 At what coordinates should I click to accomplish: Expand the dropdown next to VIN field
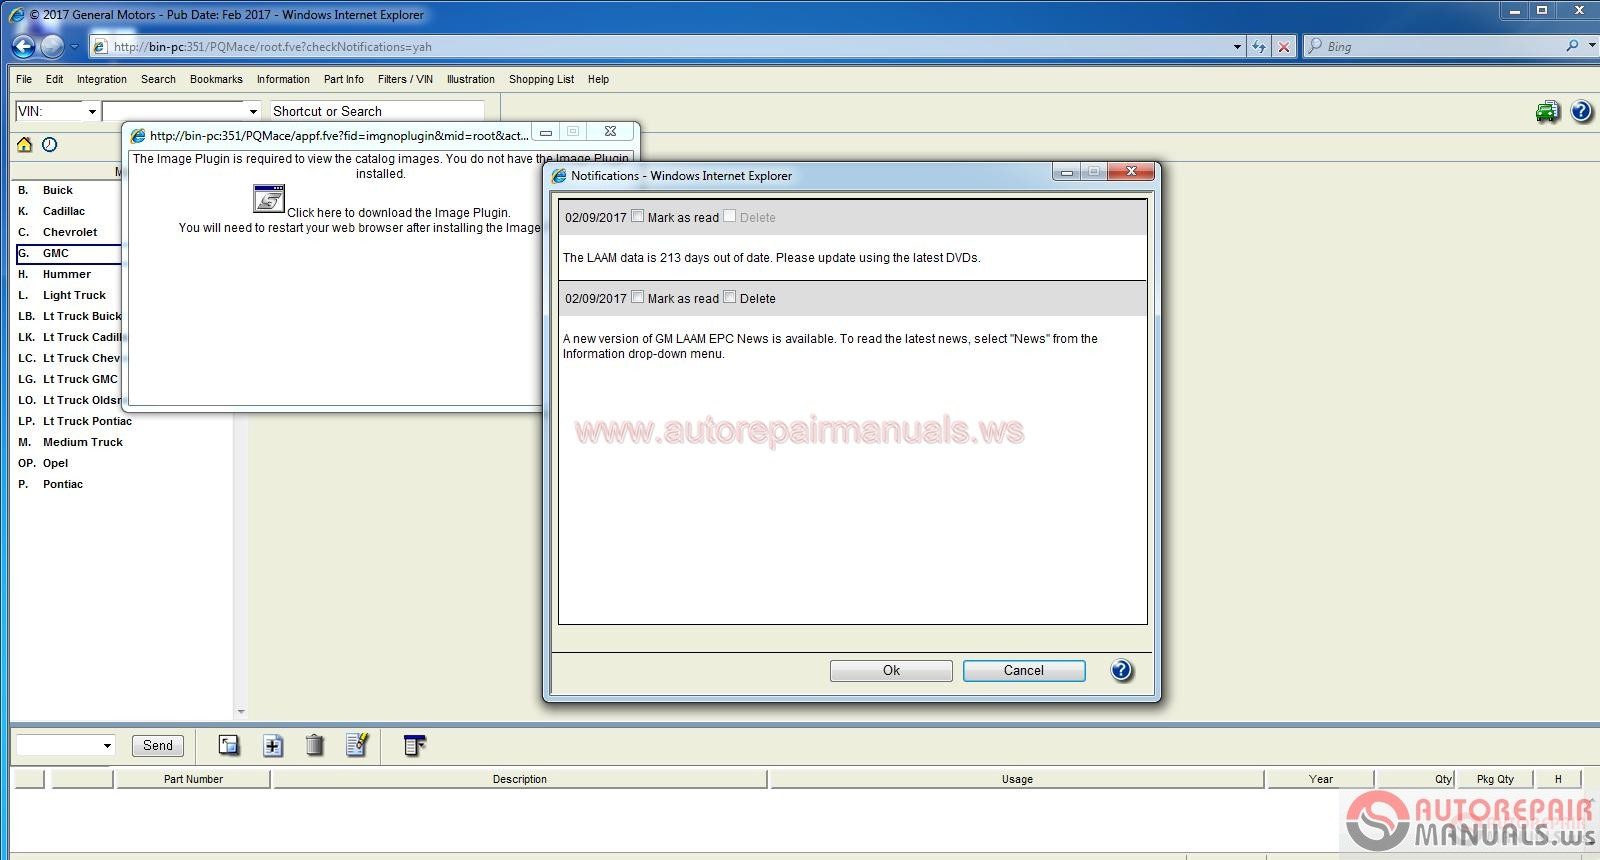click(x=253, y=112)
